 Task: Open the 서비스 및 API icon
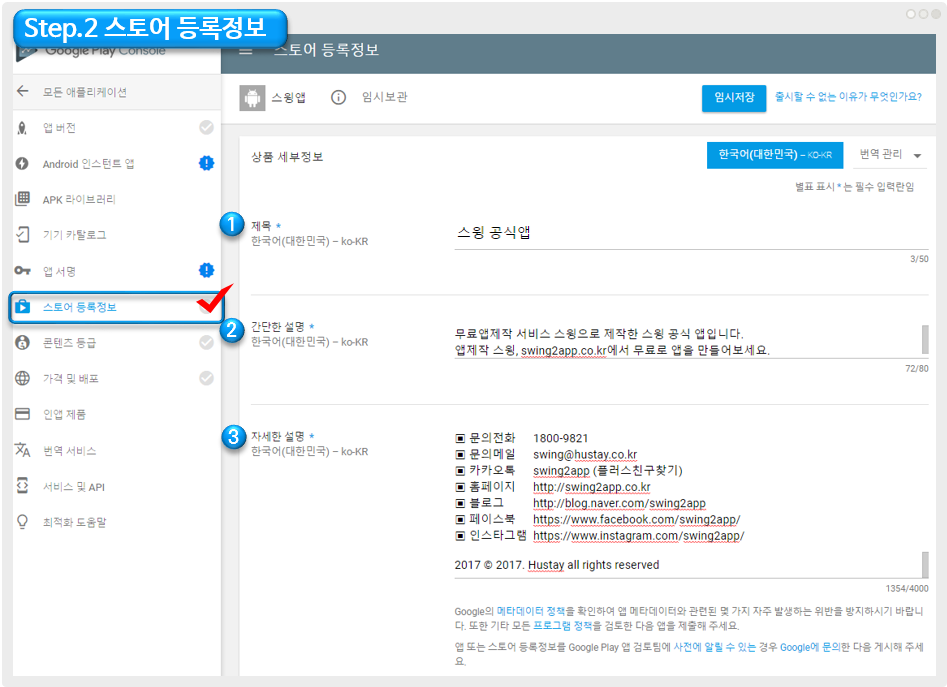22,486
